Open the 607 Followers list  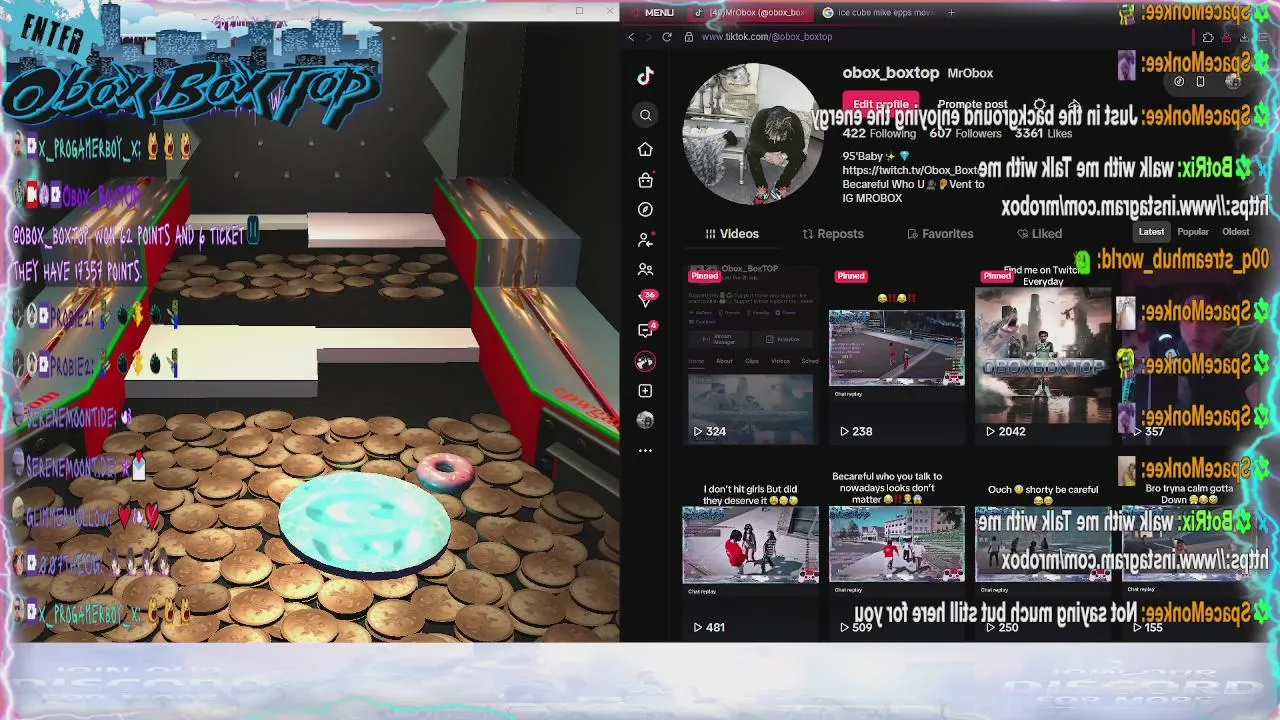[965, 133]
